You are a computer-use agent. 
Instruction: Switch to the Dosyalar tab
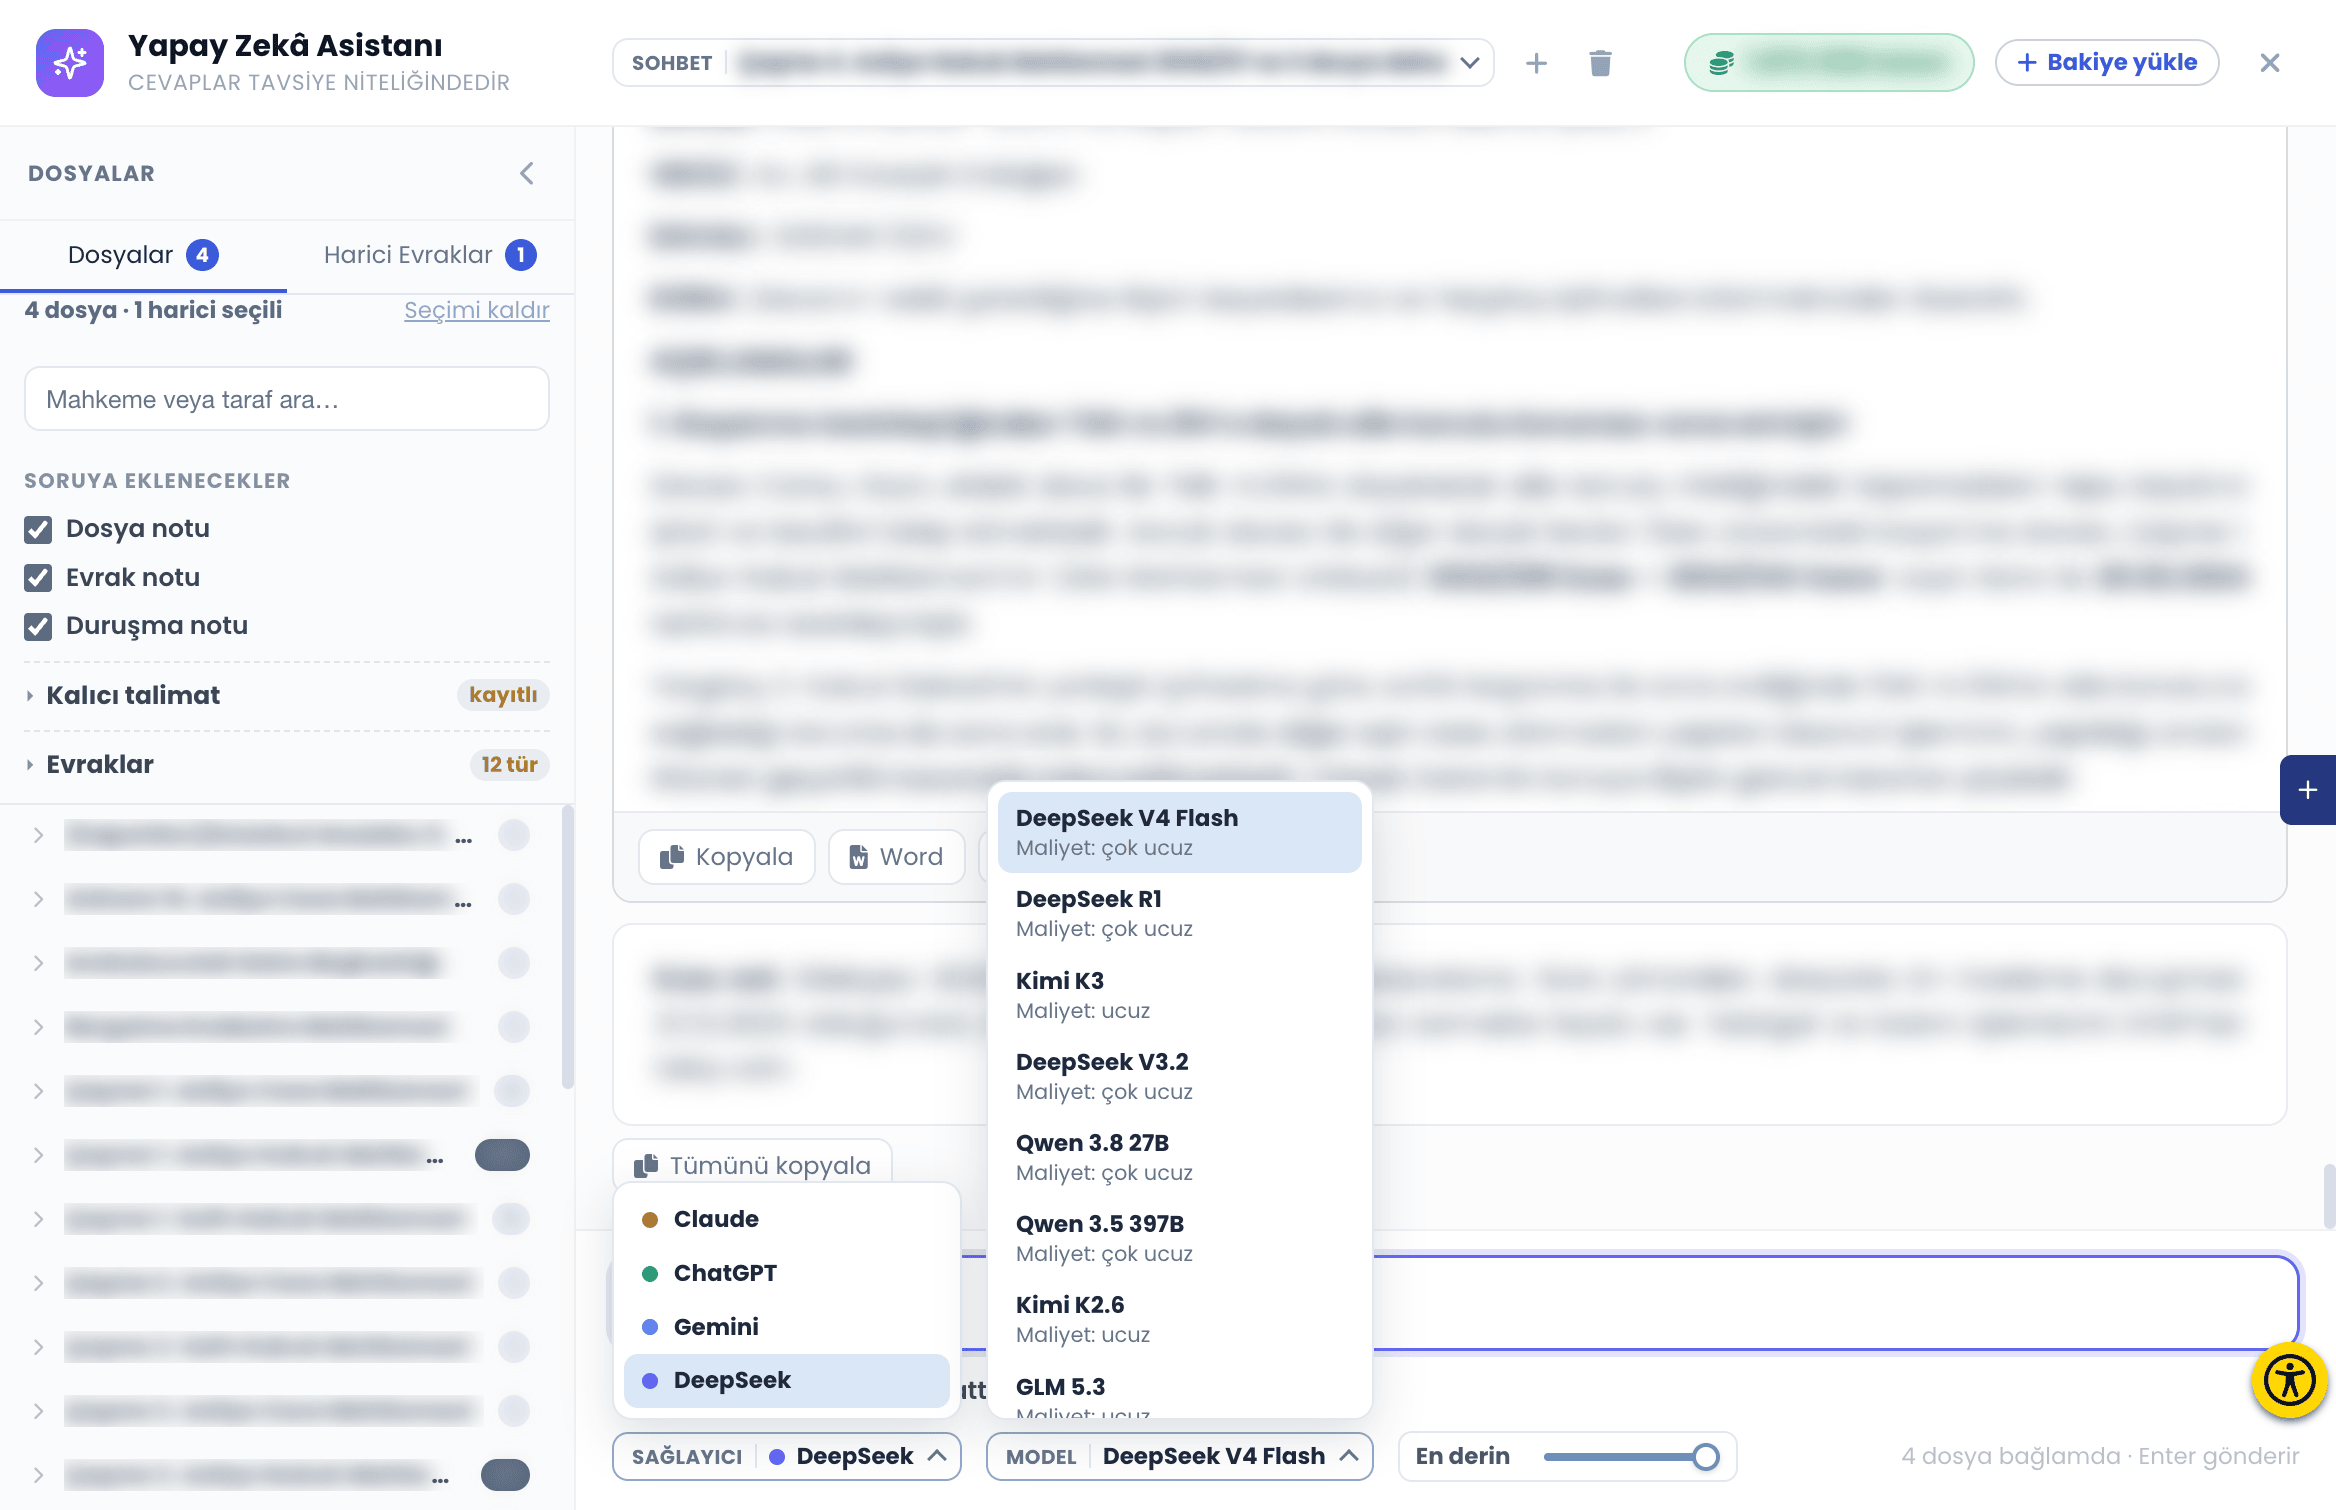(143, 255)
